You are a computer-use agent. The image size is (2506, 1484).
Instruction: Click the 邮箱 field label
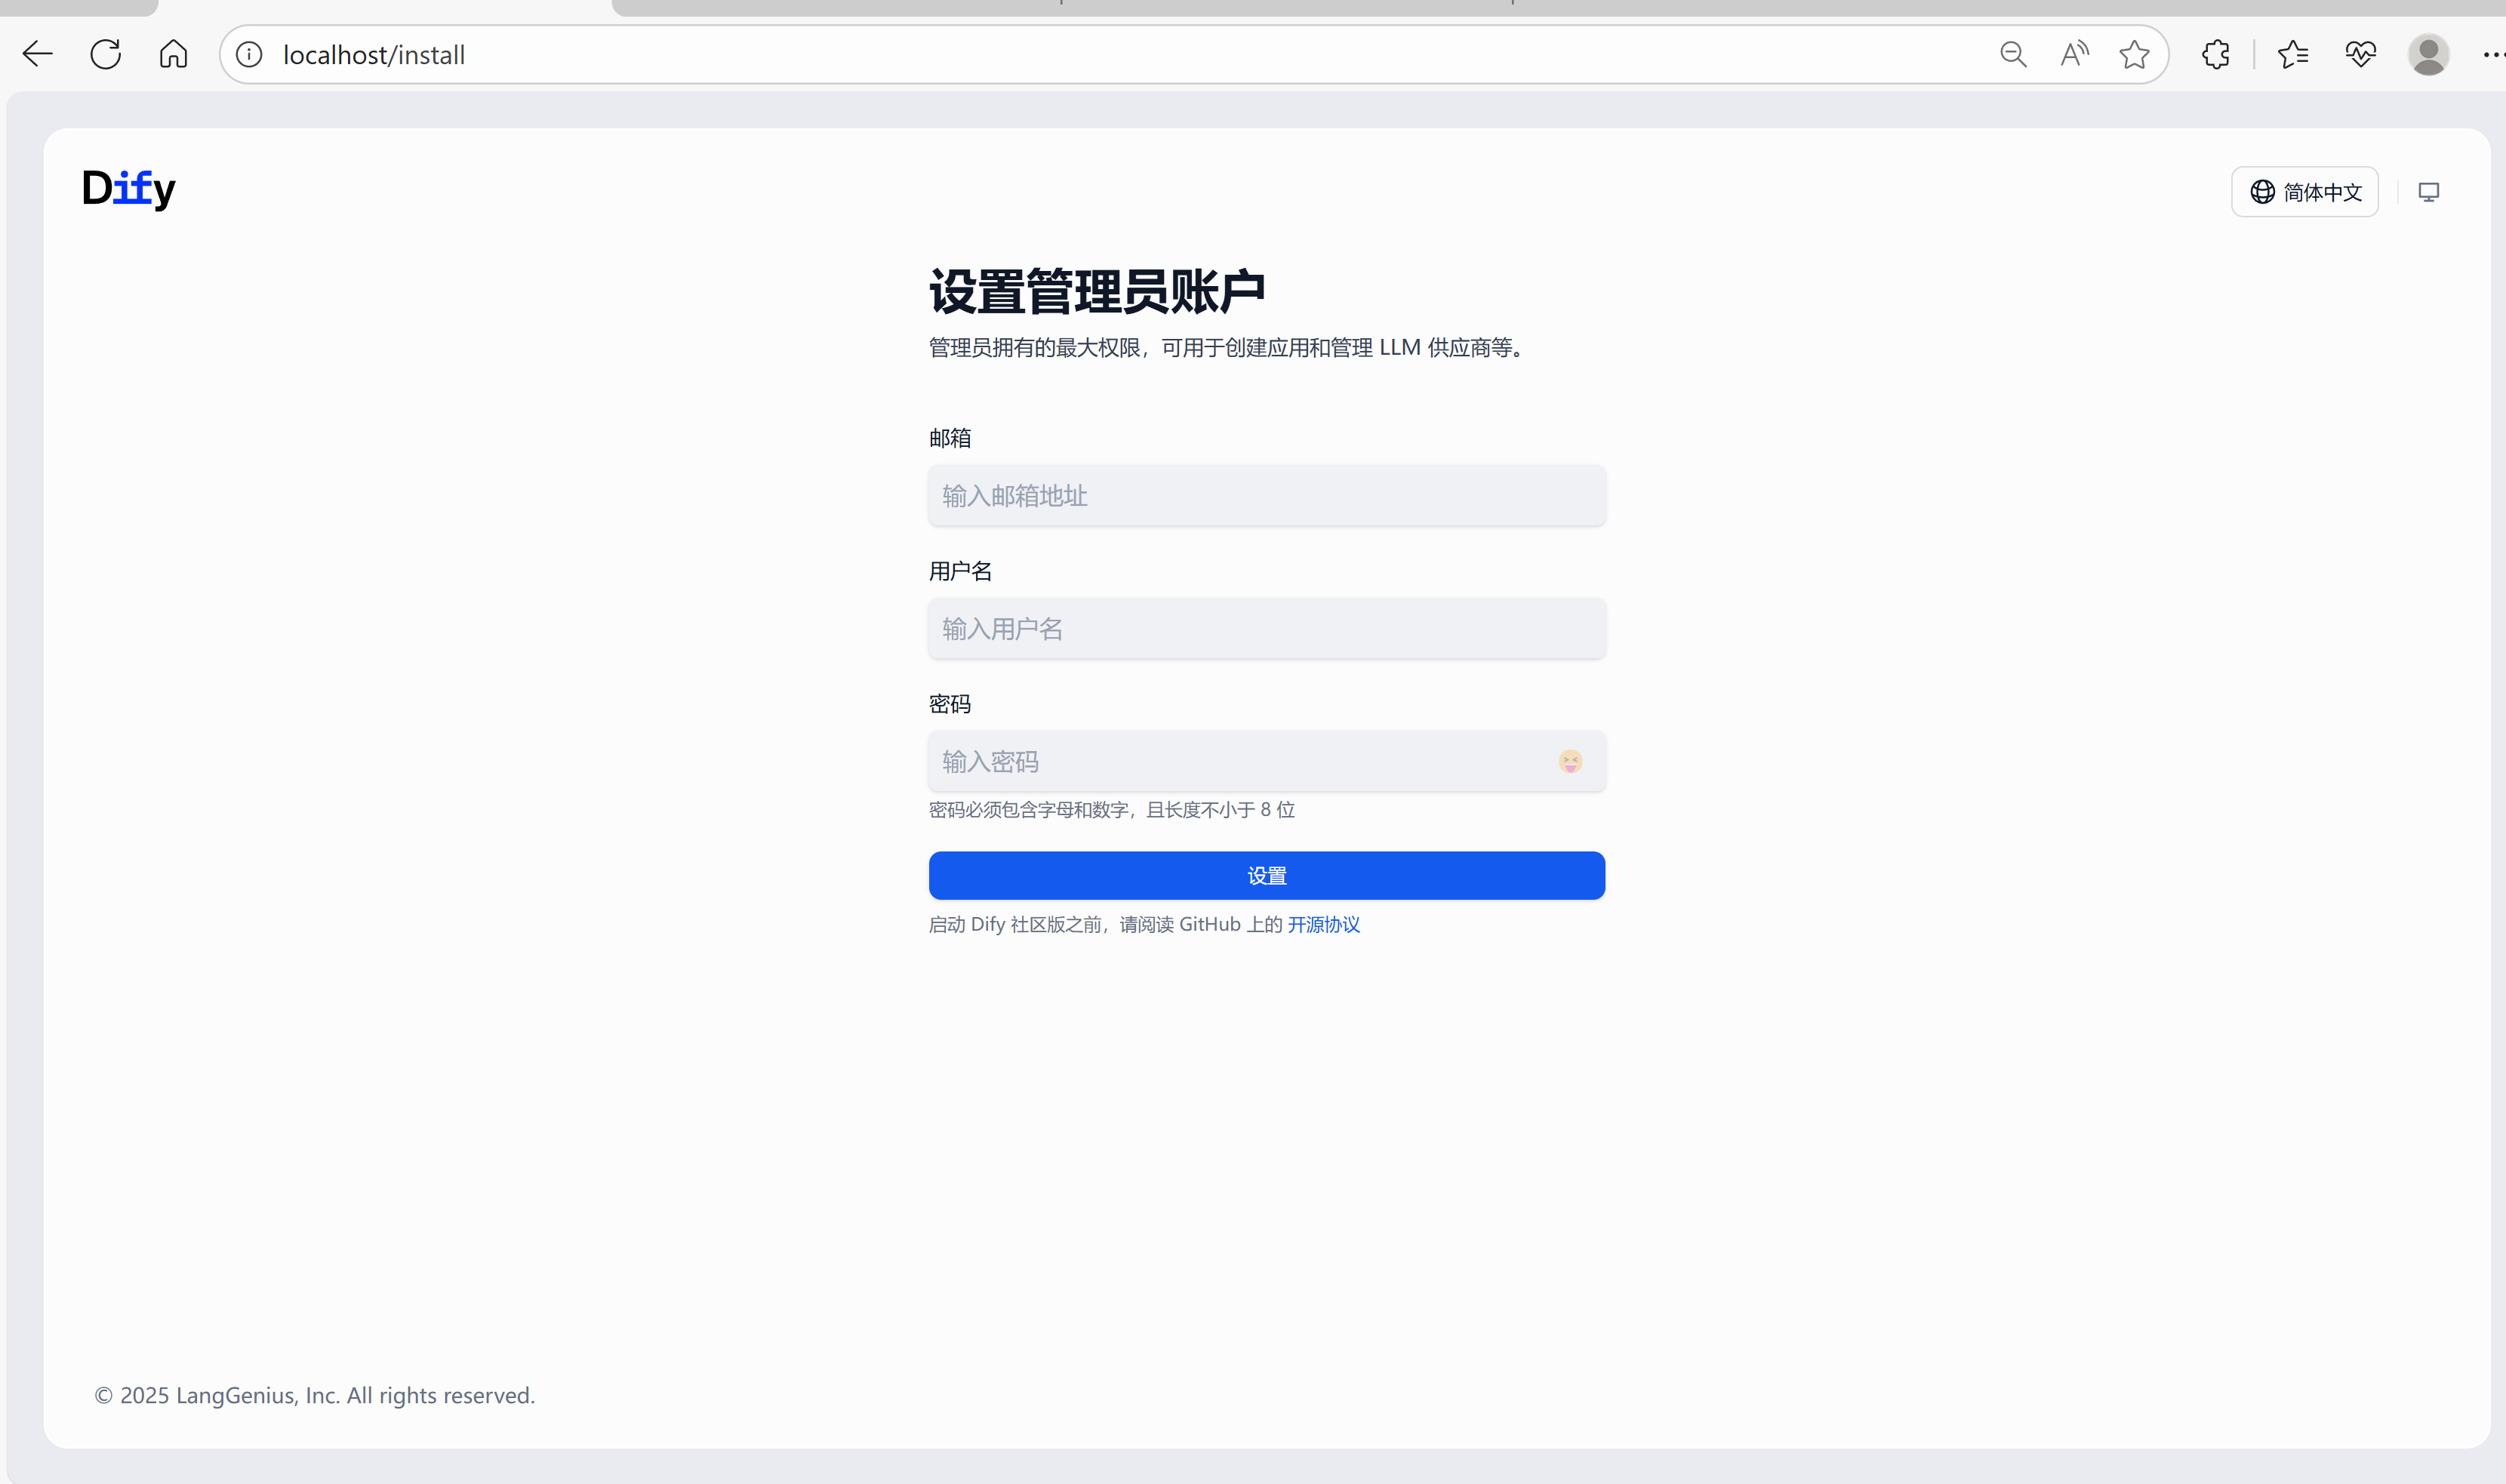point(950,438)
